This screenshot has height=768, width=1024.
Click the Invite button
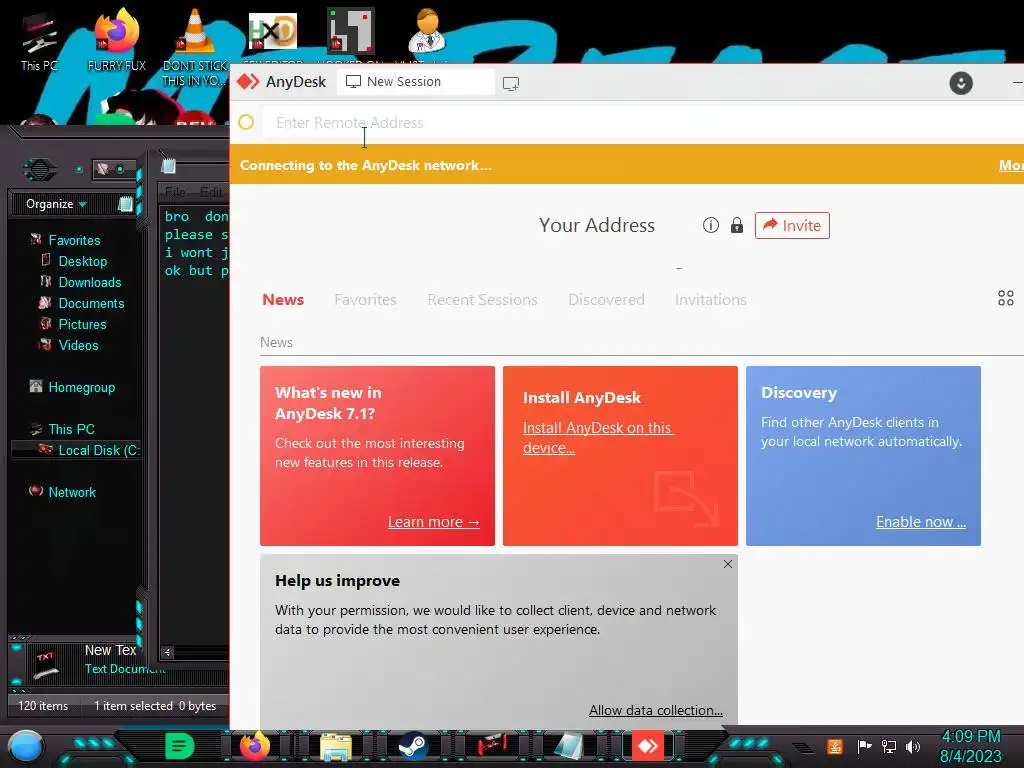tap(792, 225)
